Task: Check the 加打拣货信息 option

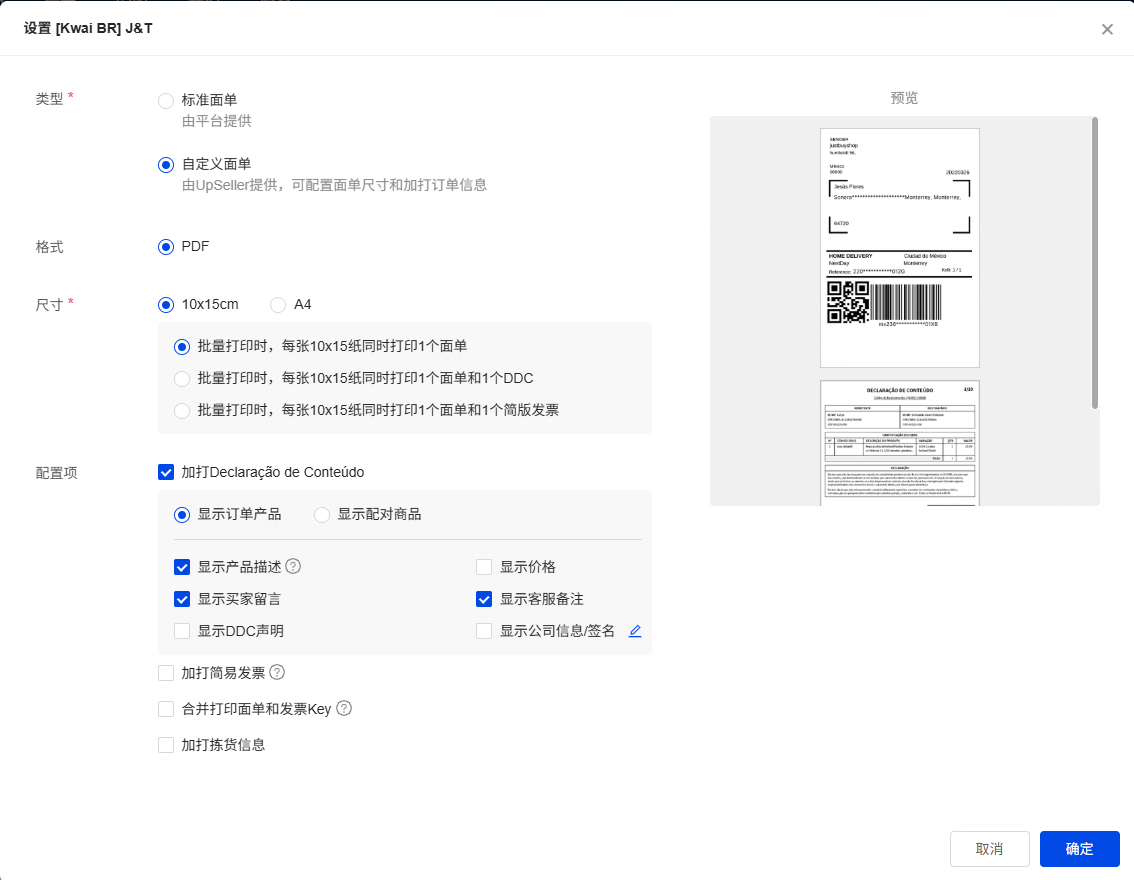Action: point(166,745)
